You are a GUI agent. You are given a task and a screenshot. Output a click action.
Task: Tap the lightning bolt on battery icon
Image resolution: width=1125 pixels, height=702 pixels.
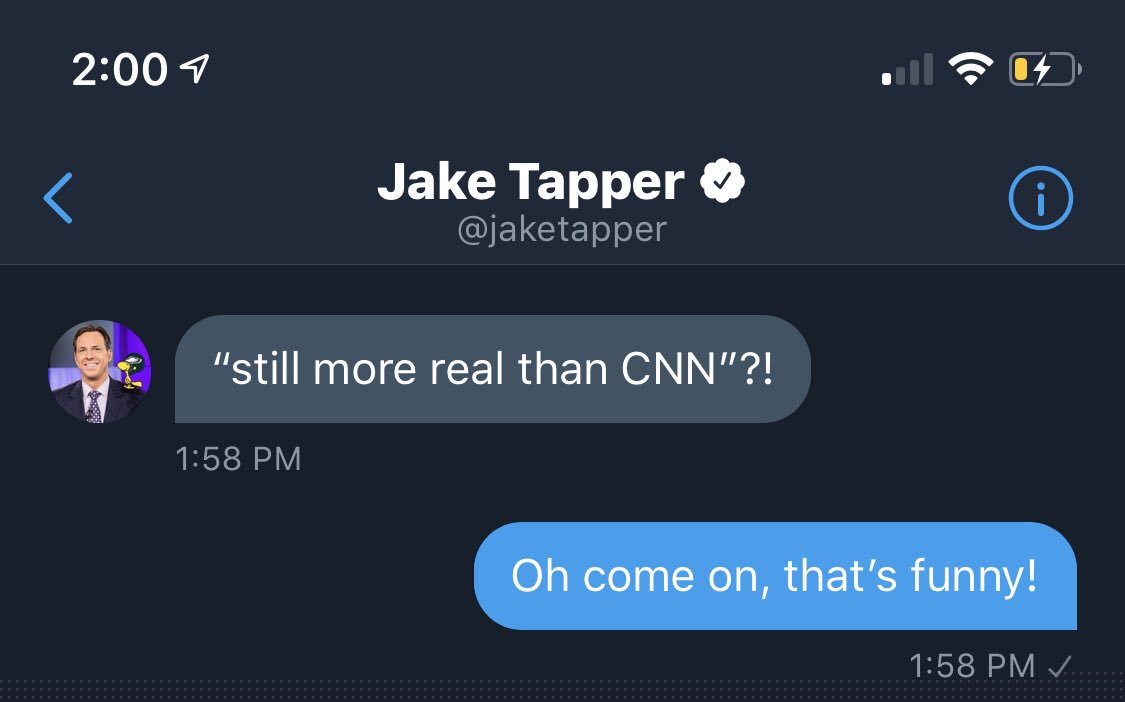click(x=1042, y=70)
